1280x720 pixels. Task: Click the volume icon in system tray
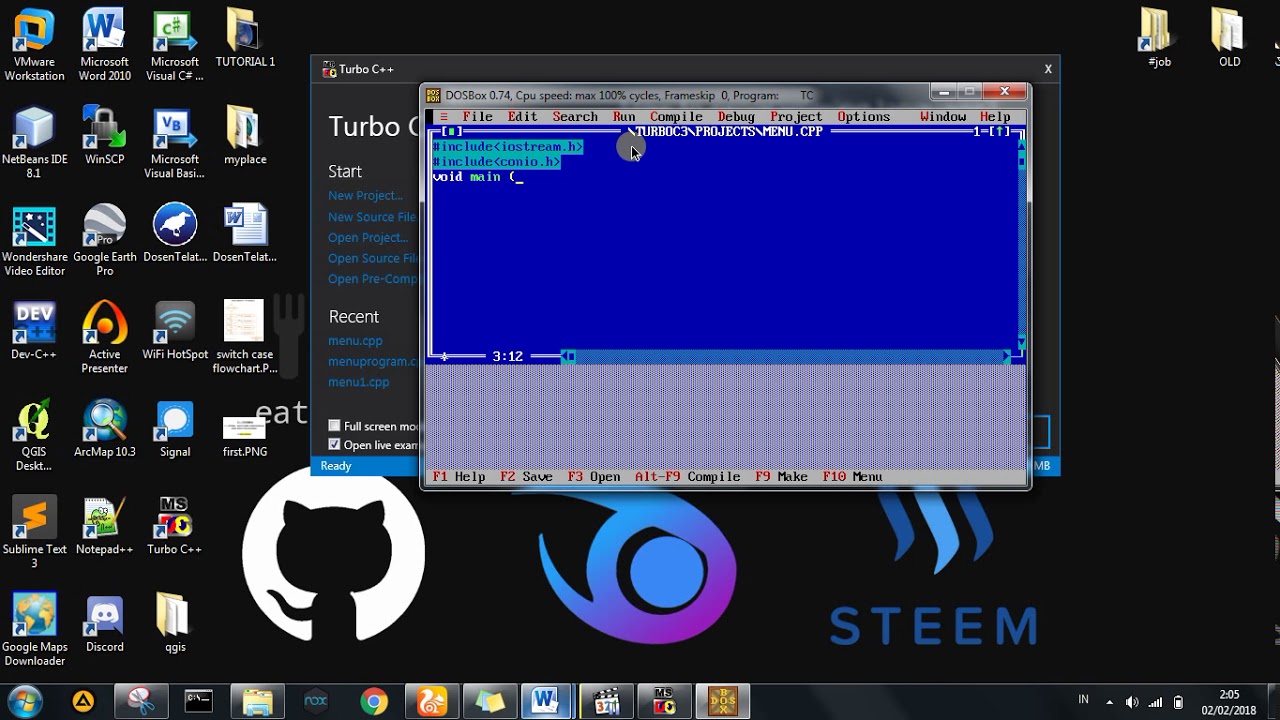pyautogui.click(x=1132, y=702)
